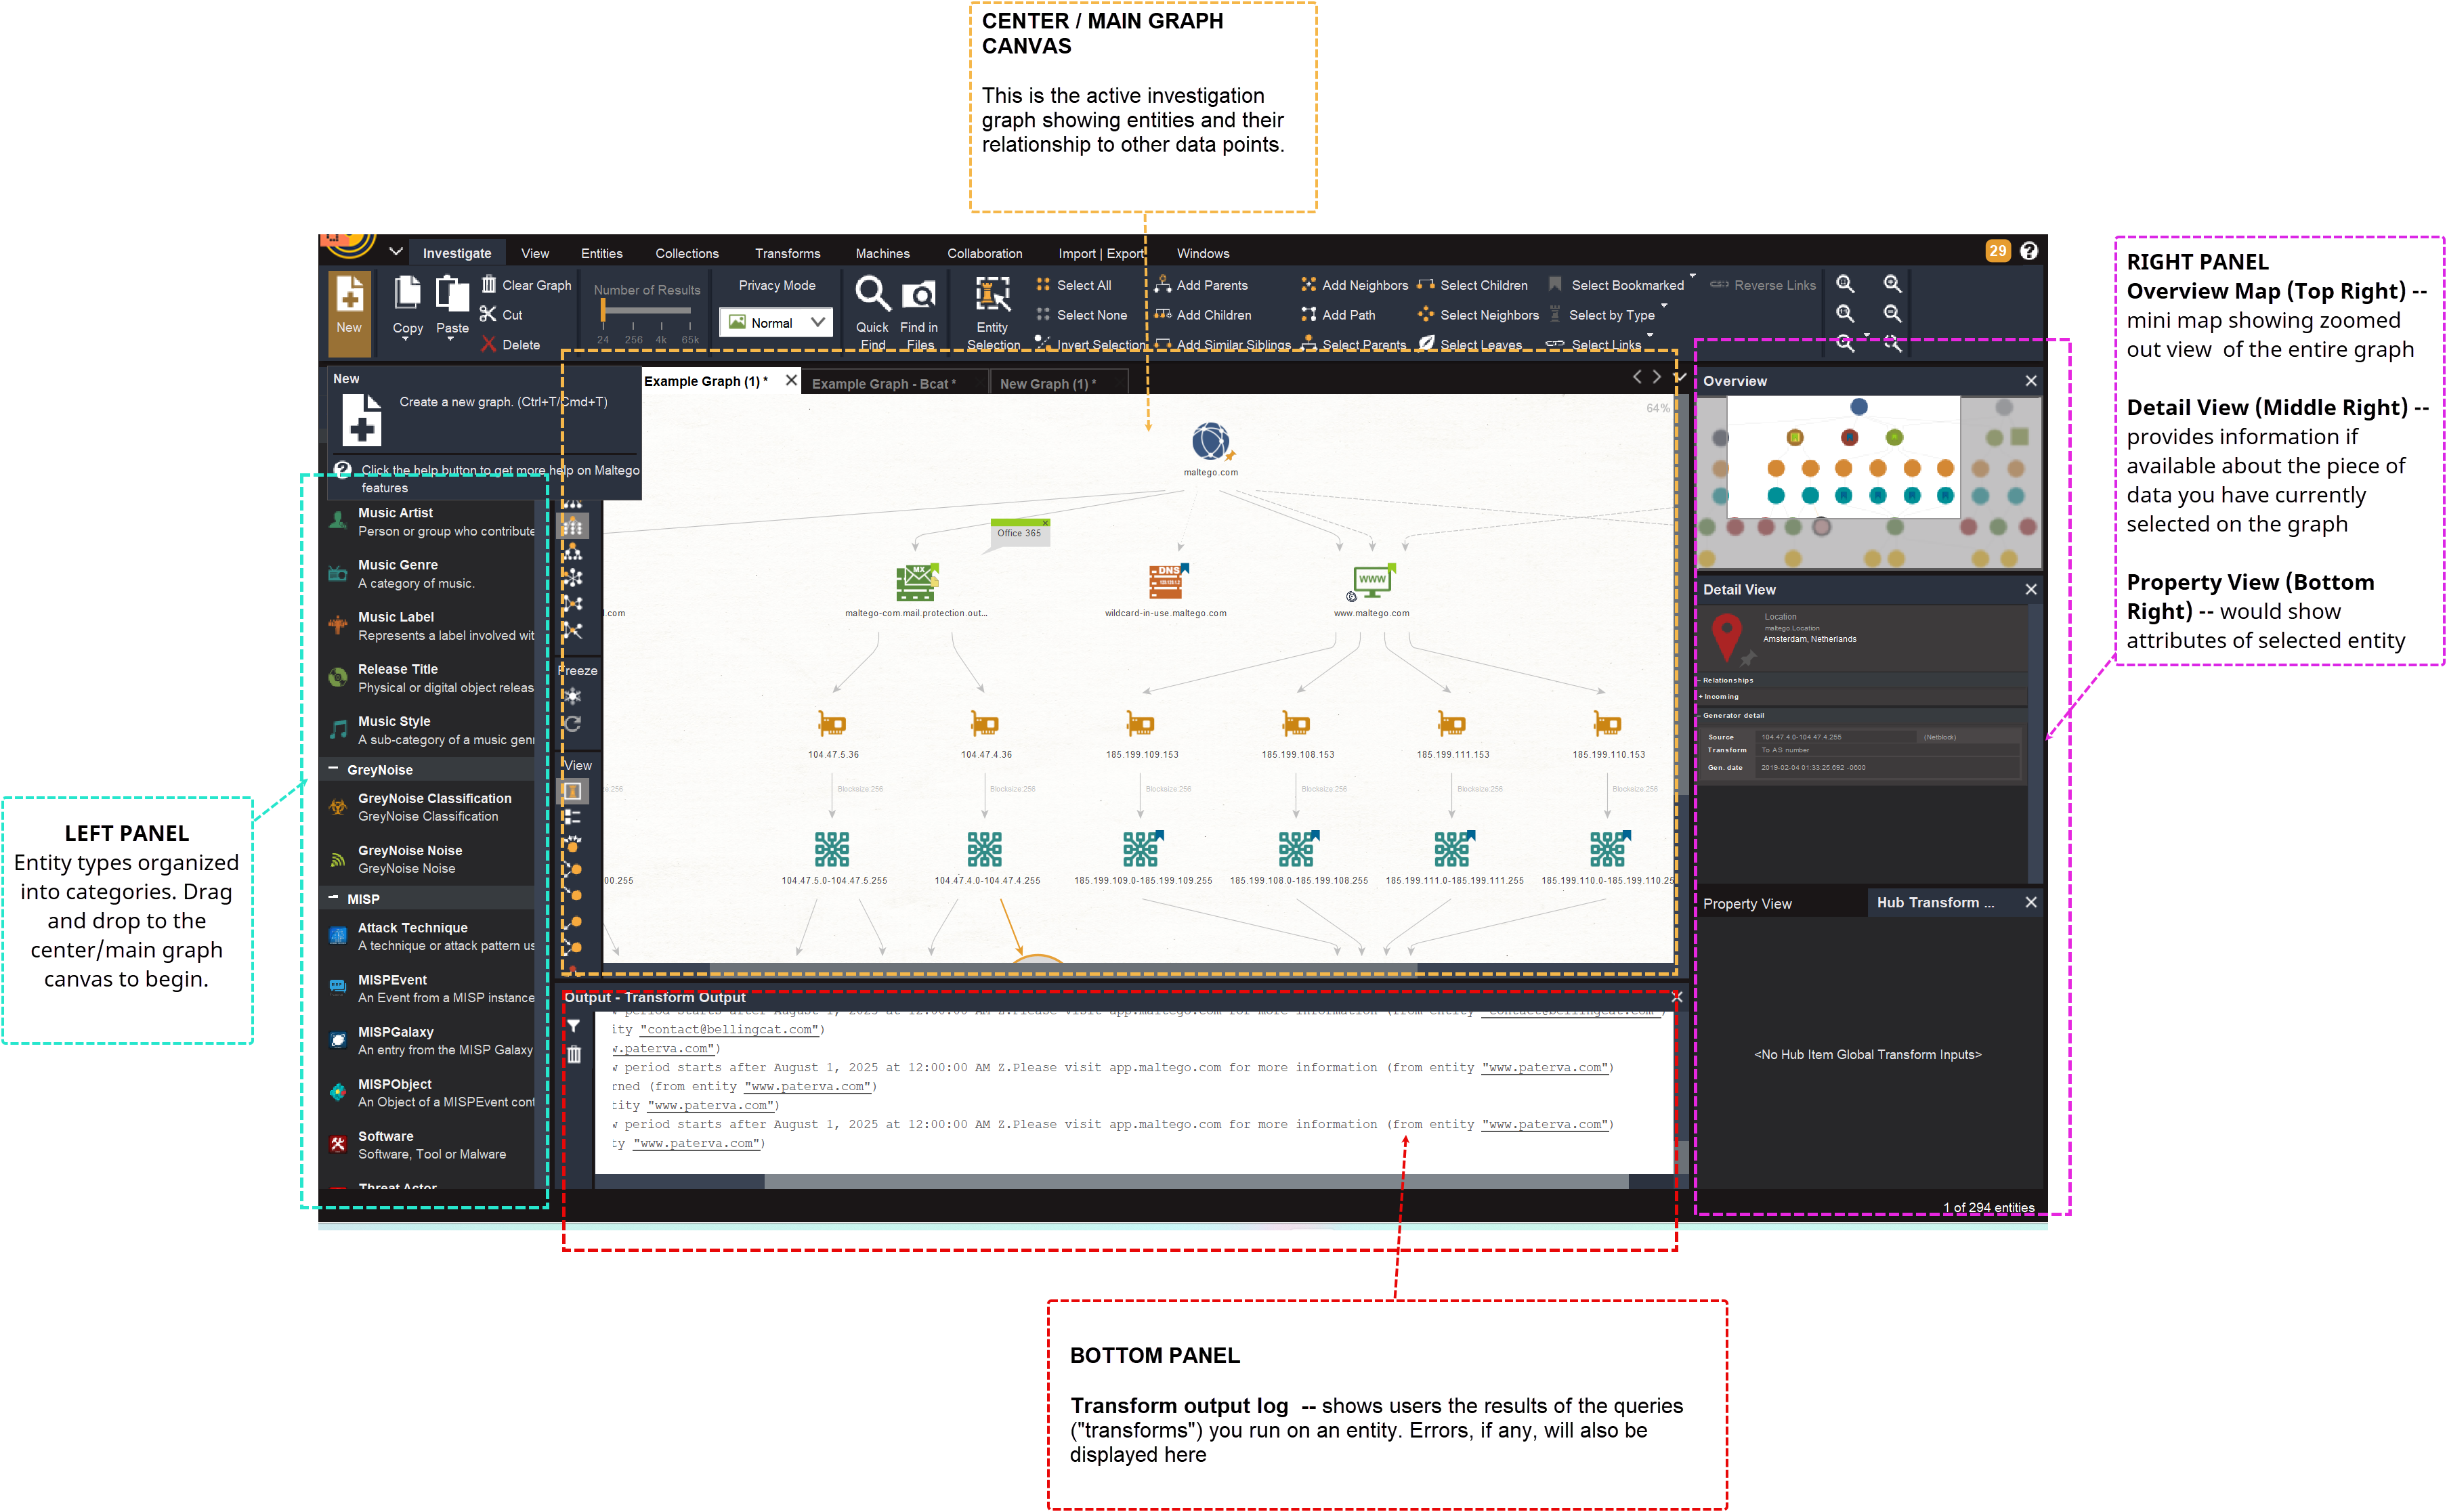Click the Entity Selection tool icon
Screen dimensions: 2447x1512
point(992,294)
